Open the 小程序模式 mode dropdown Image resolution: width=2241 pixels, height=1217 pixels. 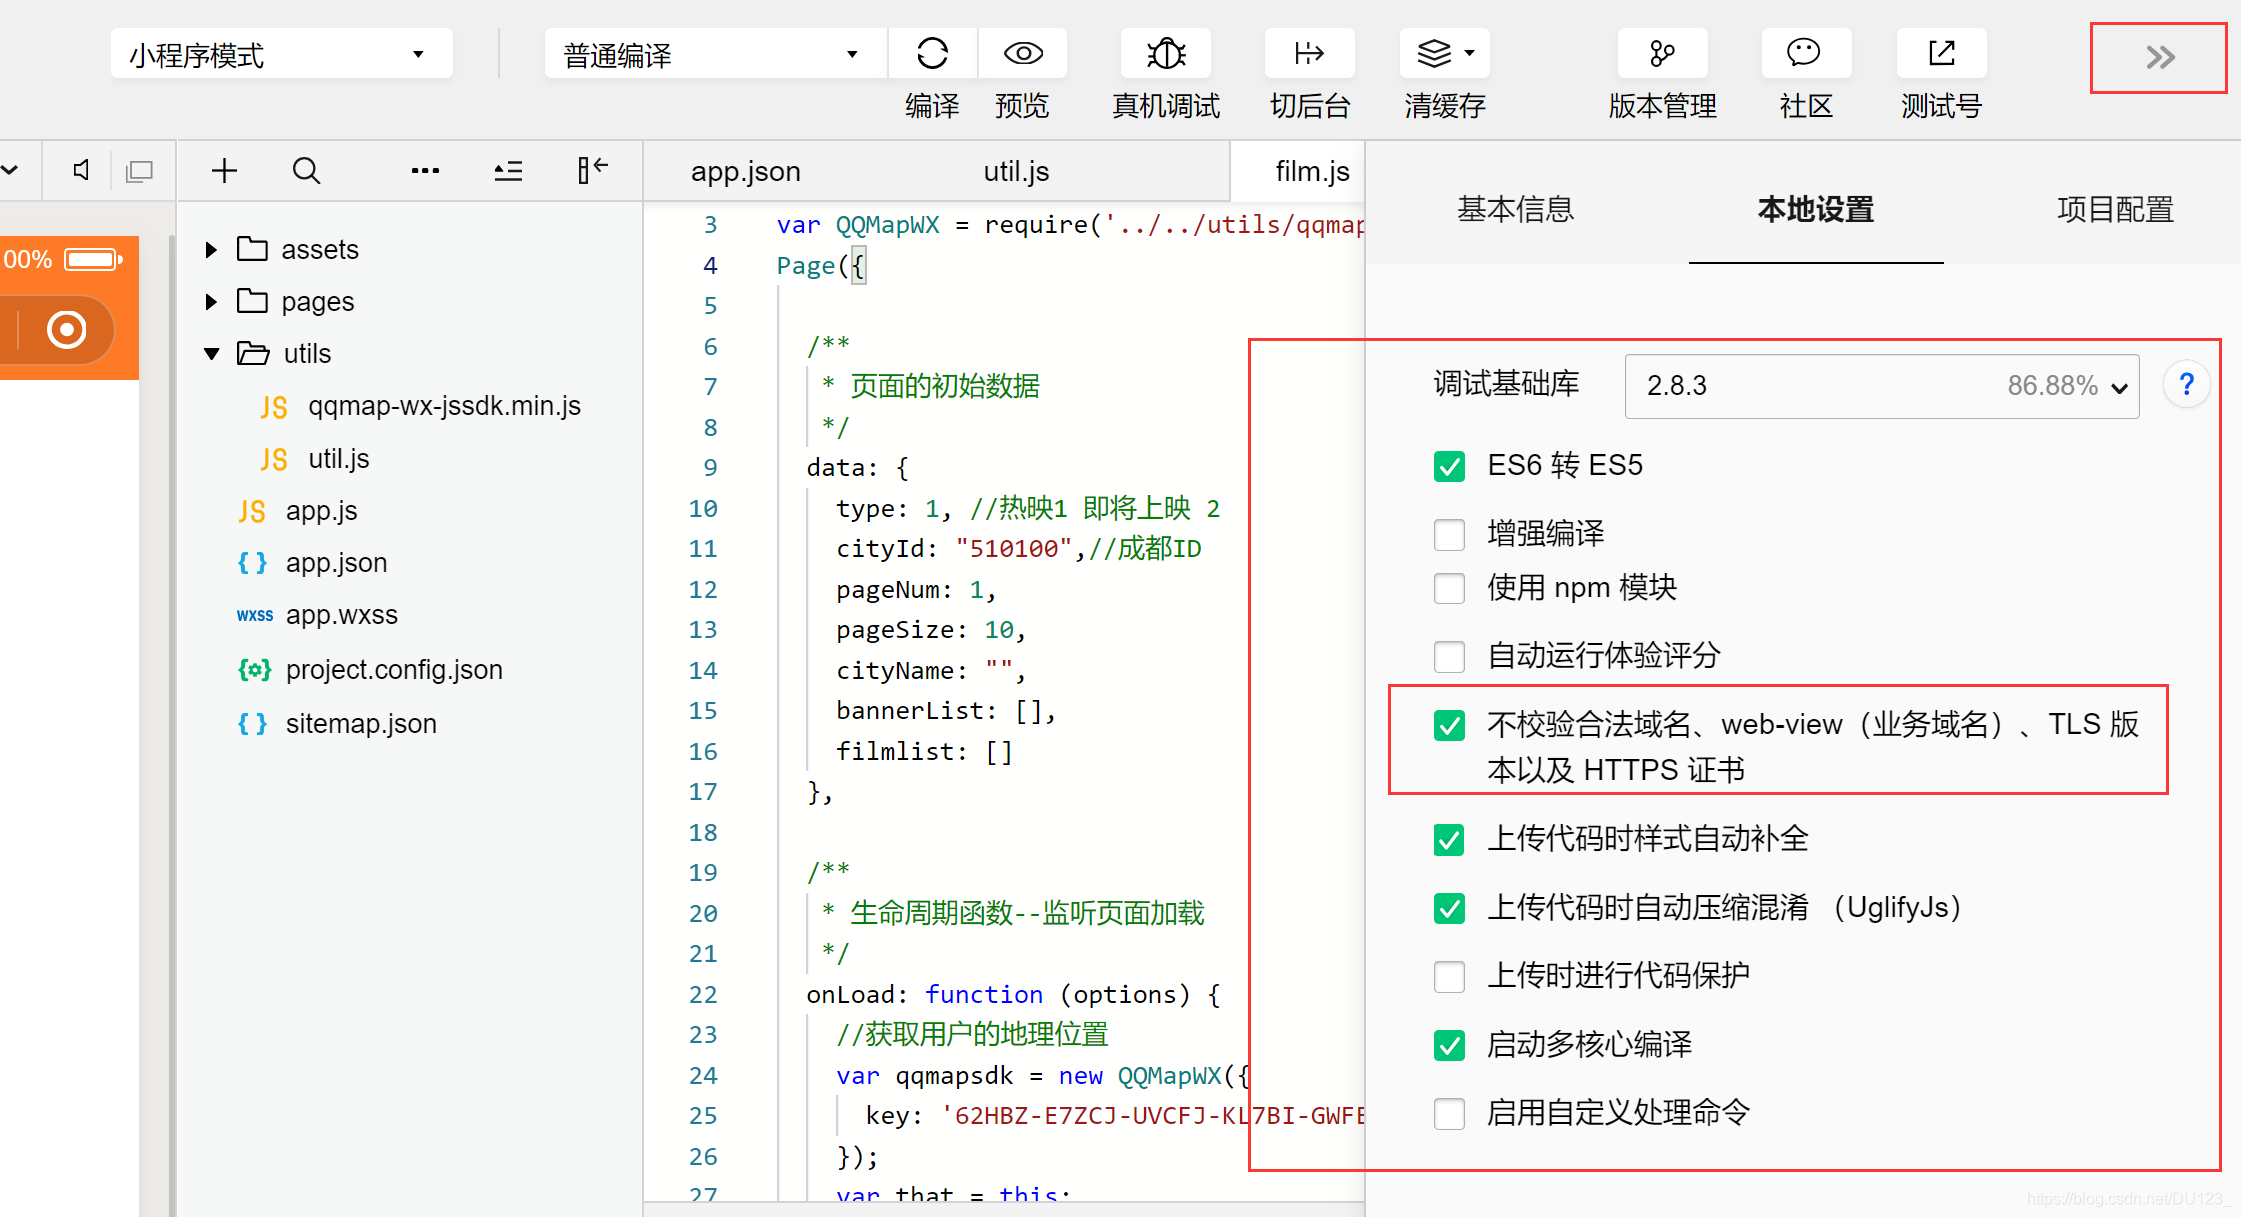coord(281,54)
